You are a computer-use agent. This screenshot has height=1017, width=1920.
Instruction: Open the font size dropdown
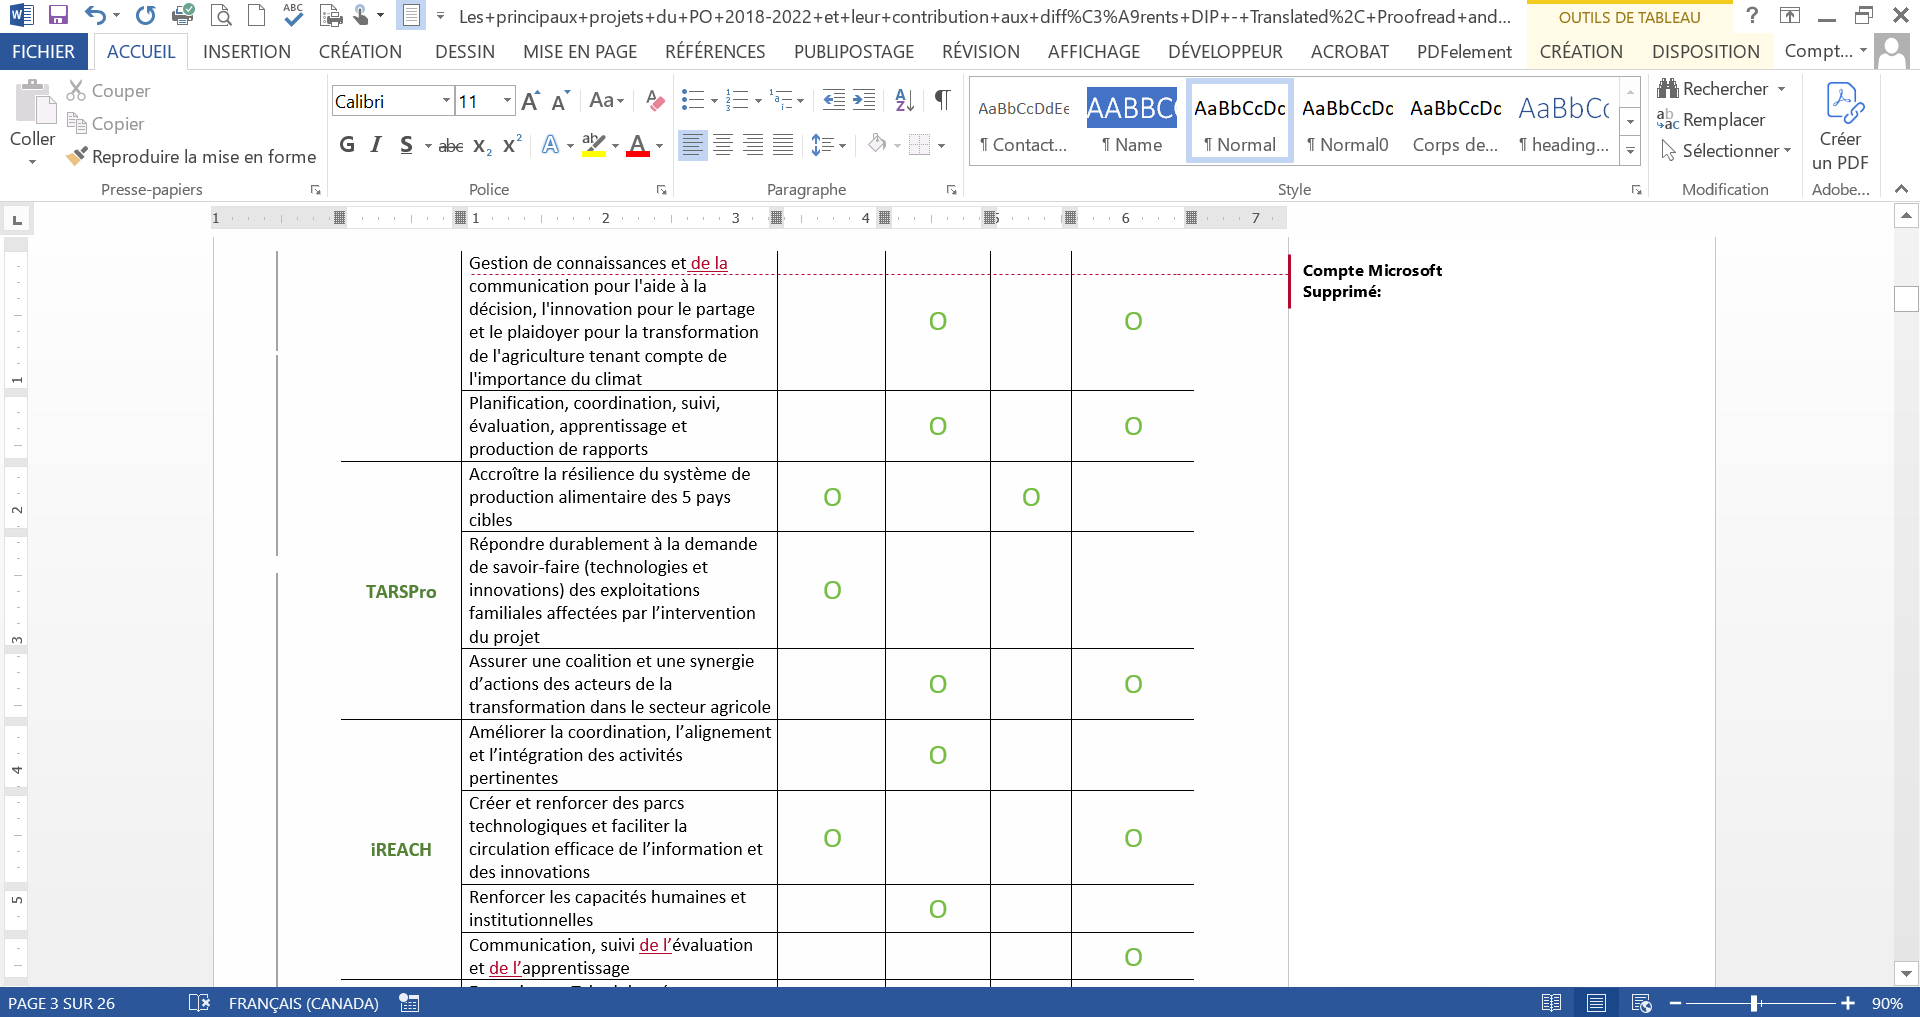coord(507,101)
